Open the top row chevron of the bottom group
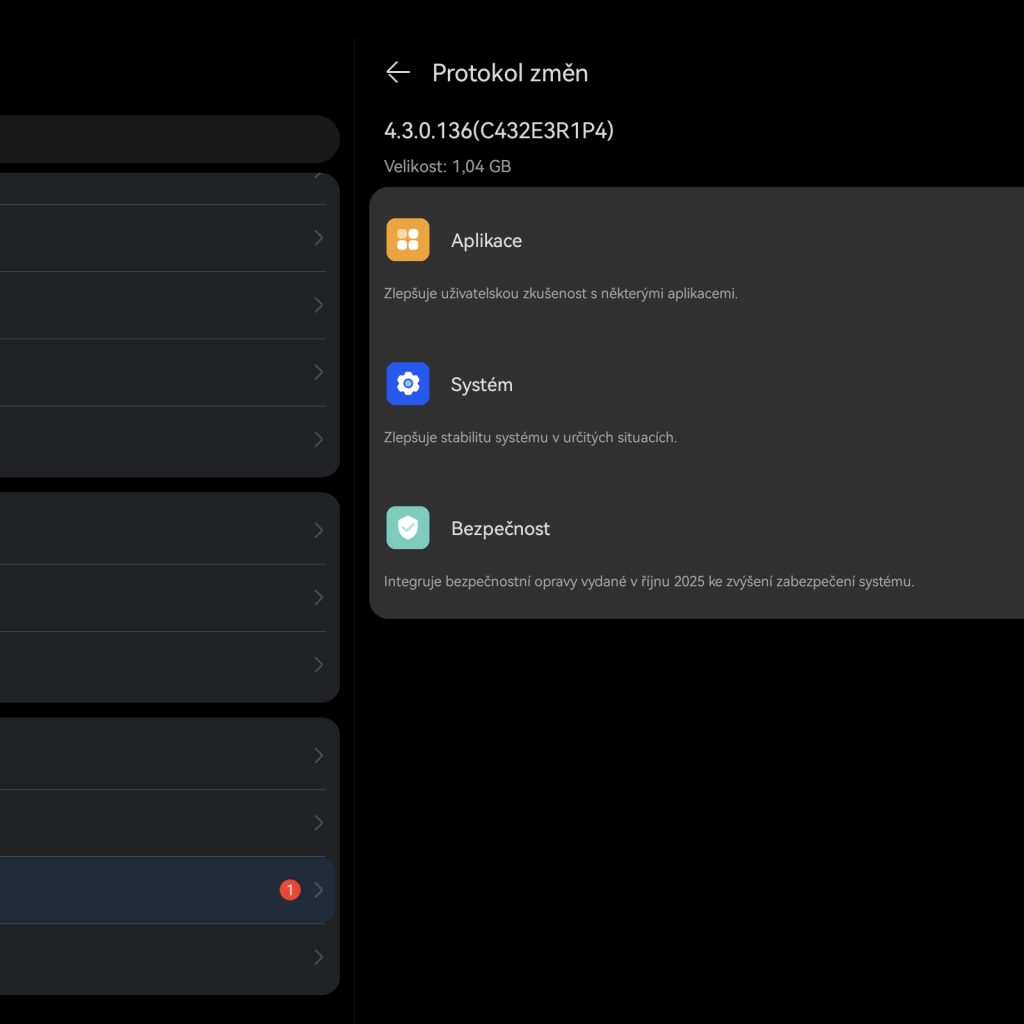This screenshot has width=1024, height=1024. pyautogui.click(x=318, y=755)
